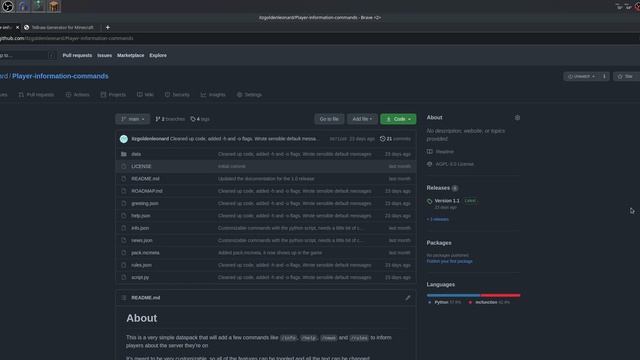Click the commit author avatar
Screen dimensions: 640x360
(x=124, y=139)
